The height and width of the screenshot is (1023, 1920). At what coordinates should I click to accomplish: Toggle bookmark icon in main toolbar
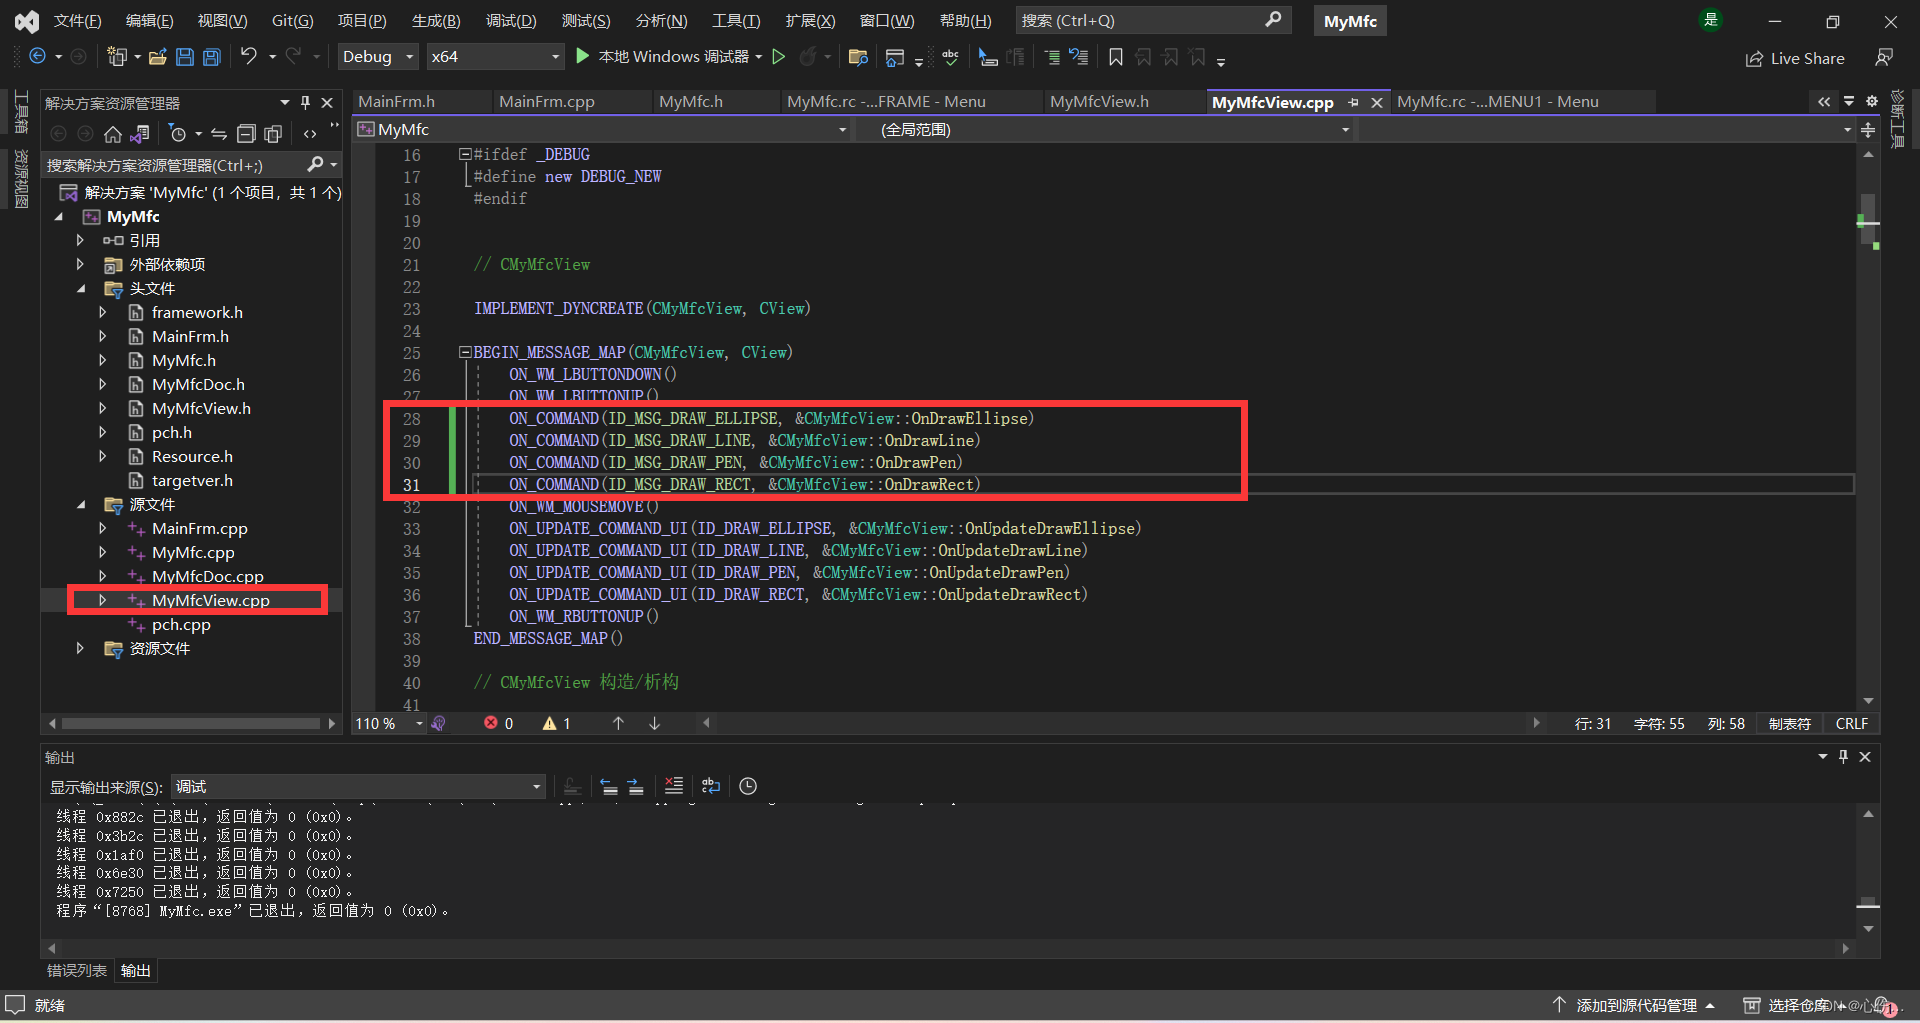(x=1116, y=57)
